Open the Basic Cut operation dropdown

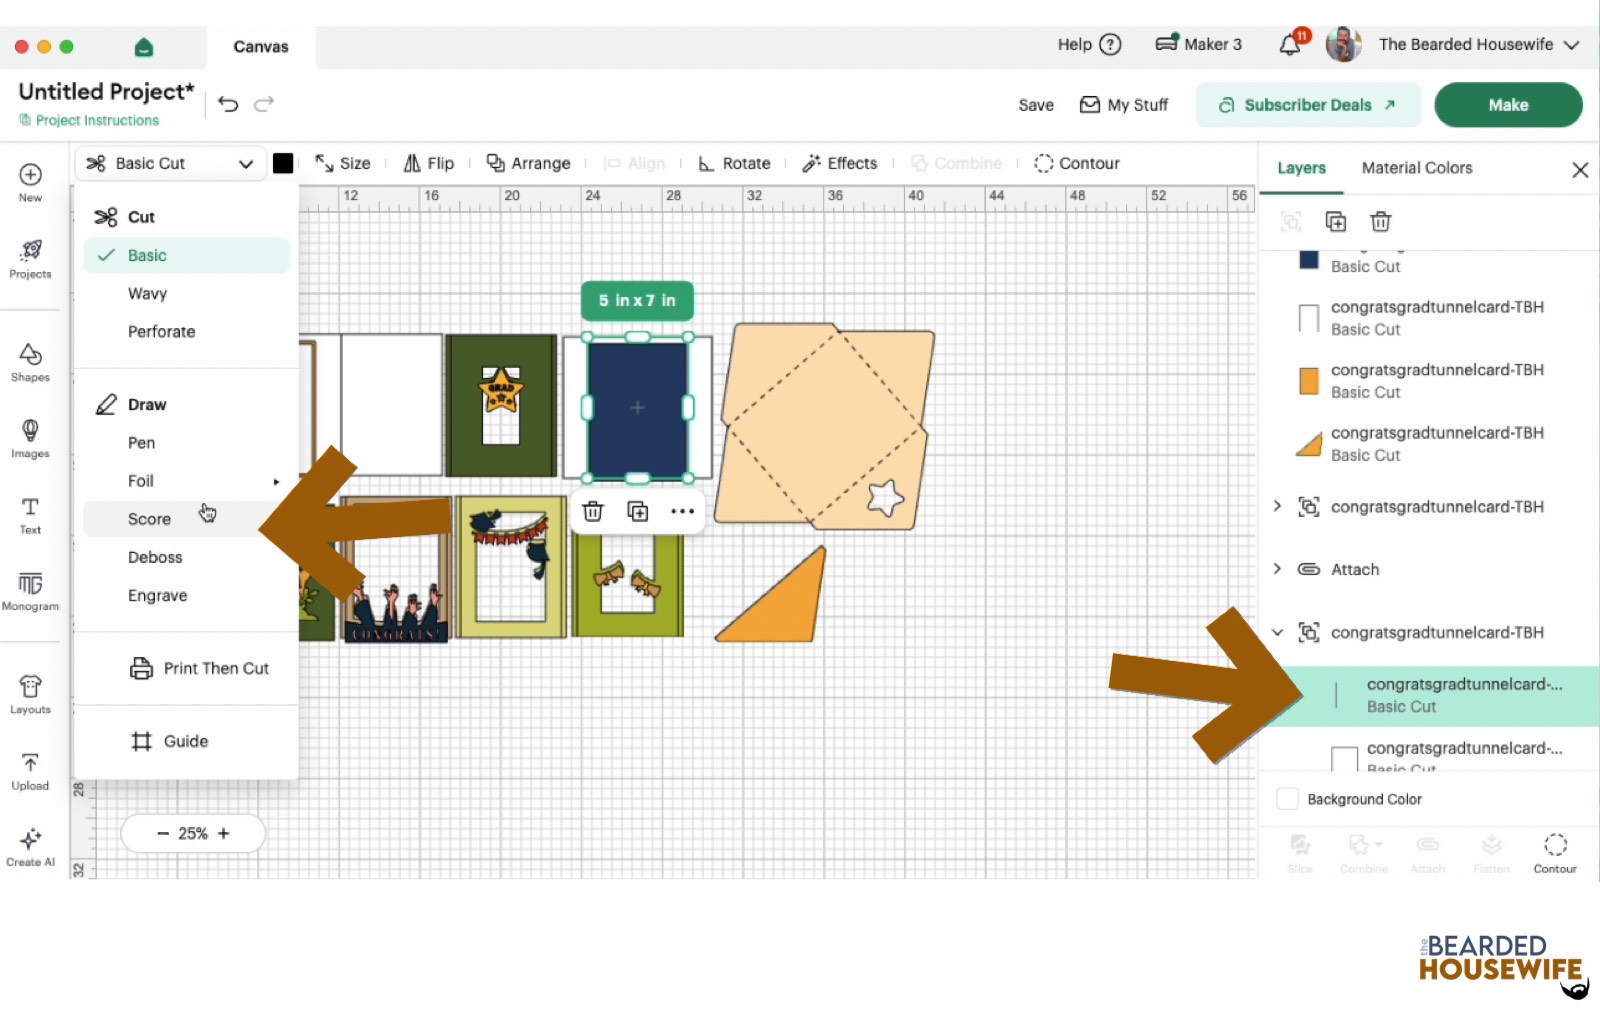pyautogui.click(x=170, y=163)
